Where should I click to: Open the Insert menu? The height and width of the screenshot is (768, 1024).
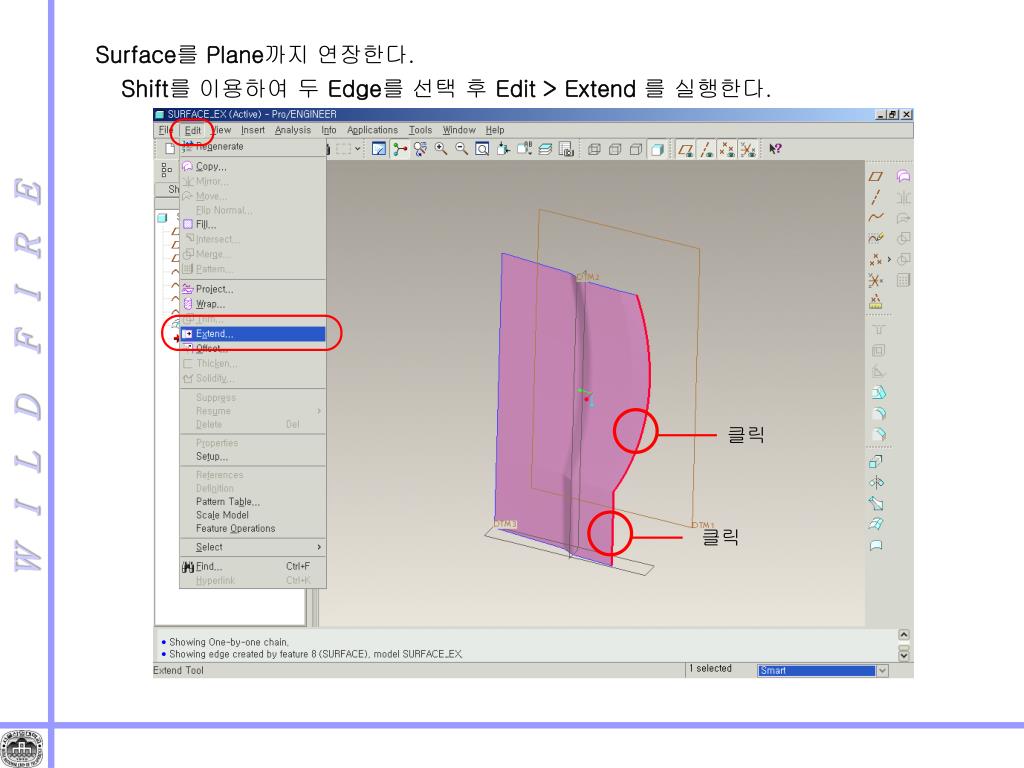click(x=253, y=130)
